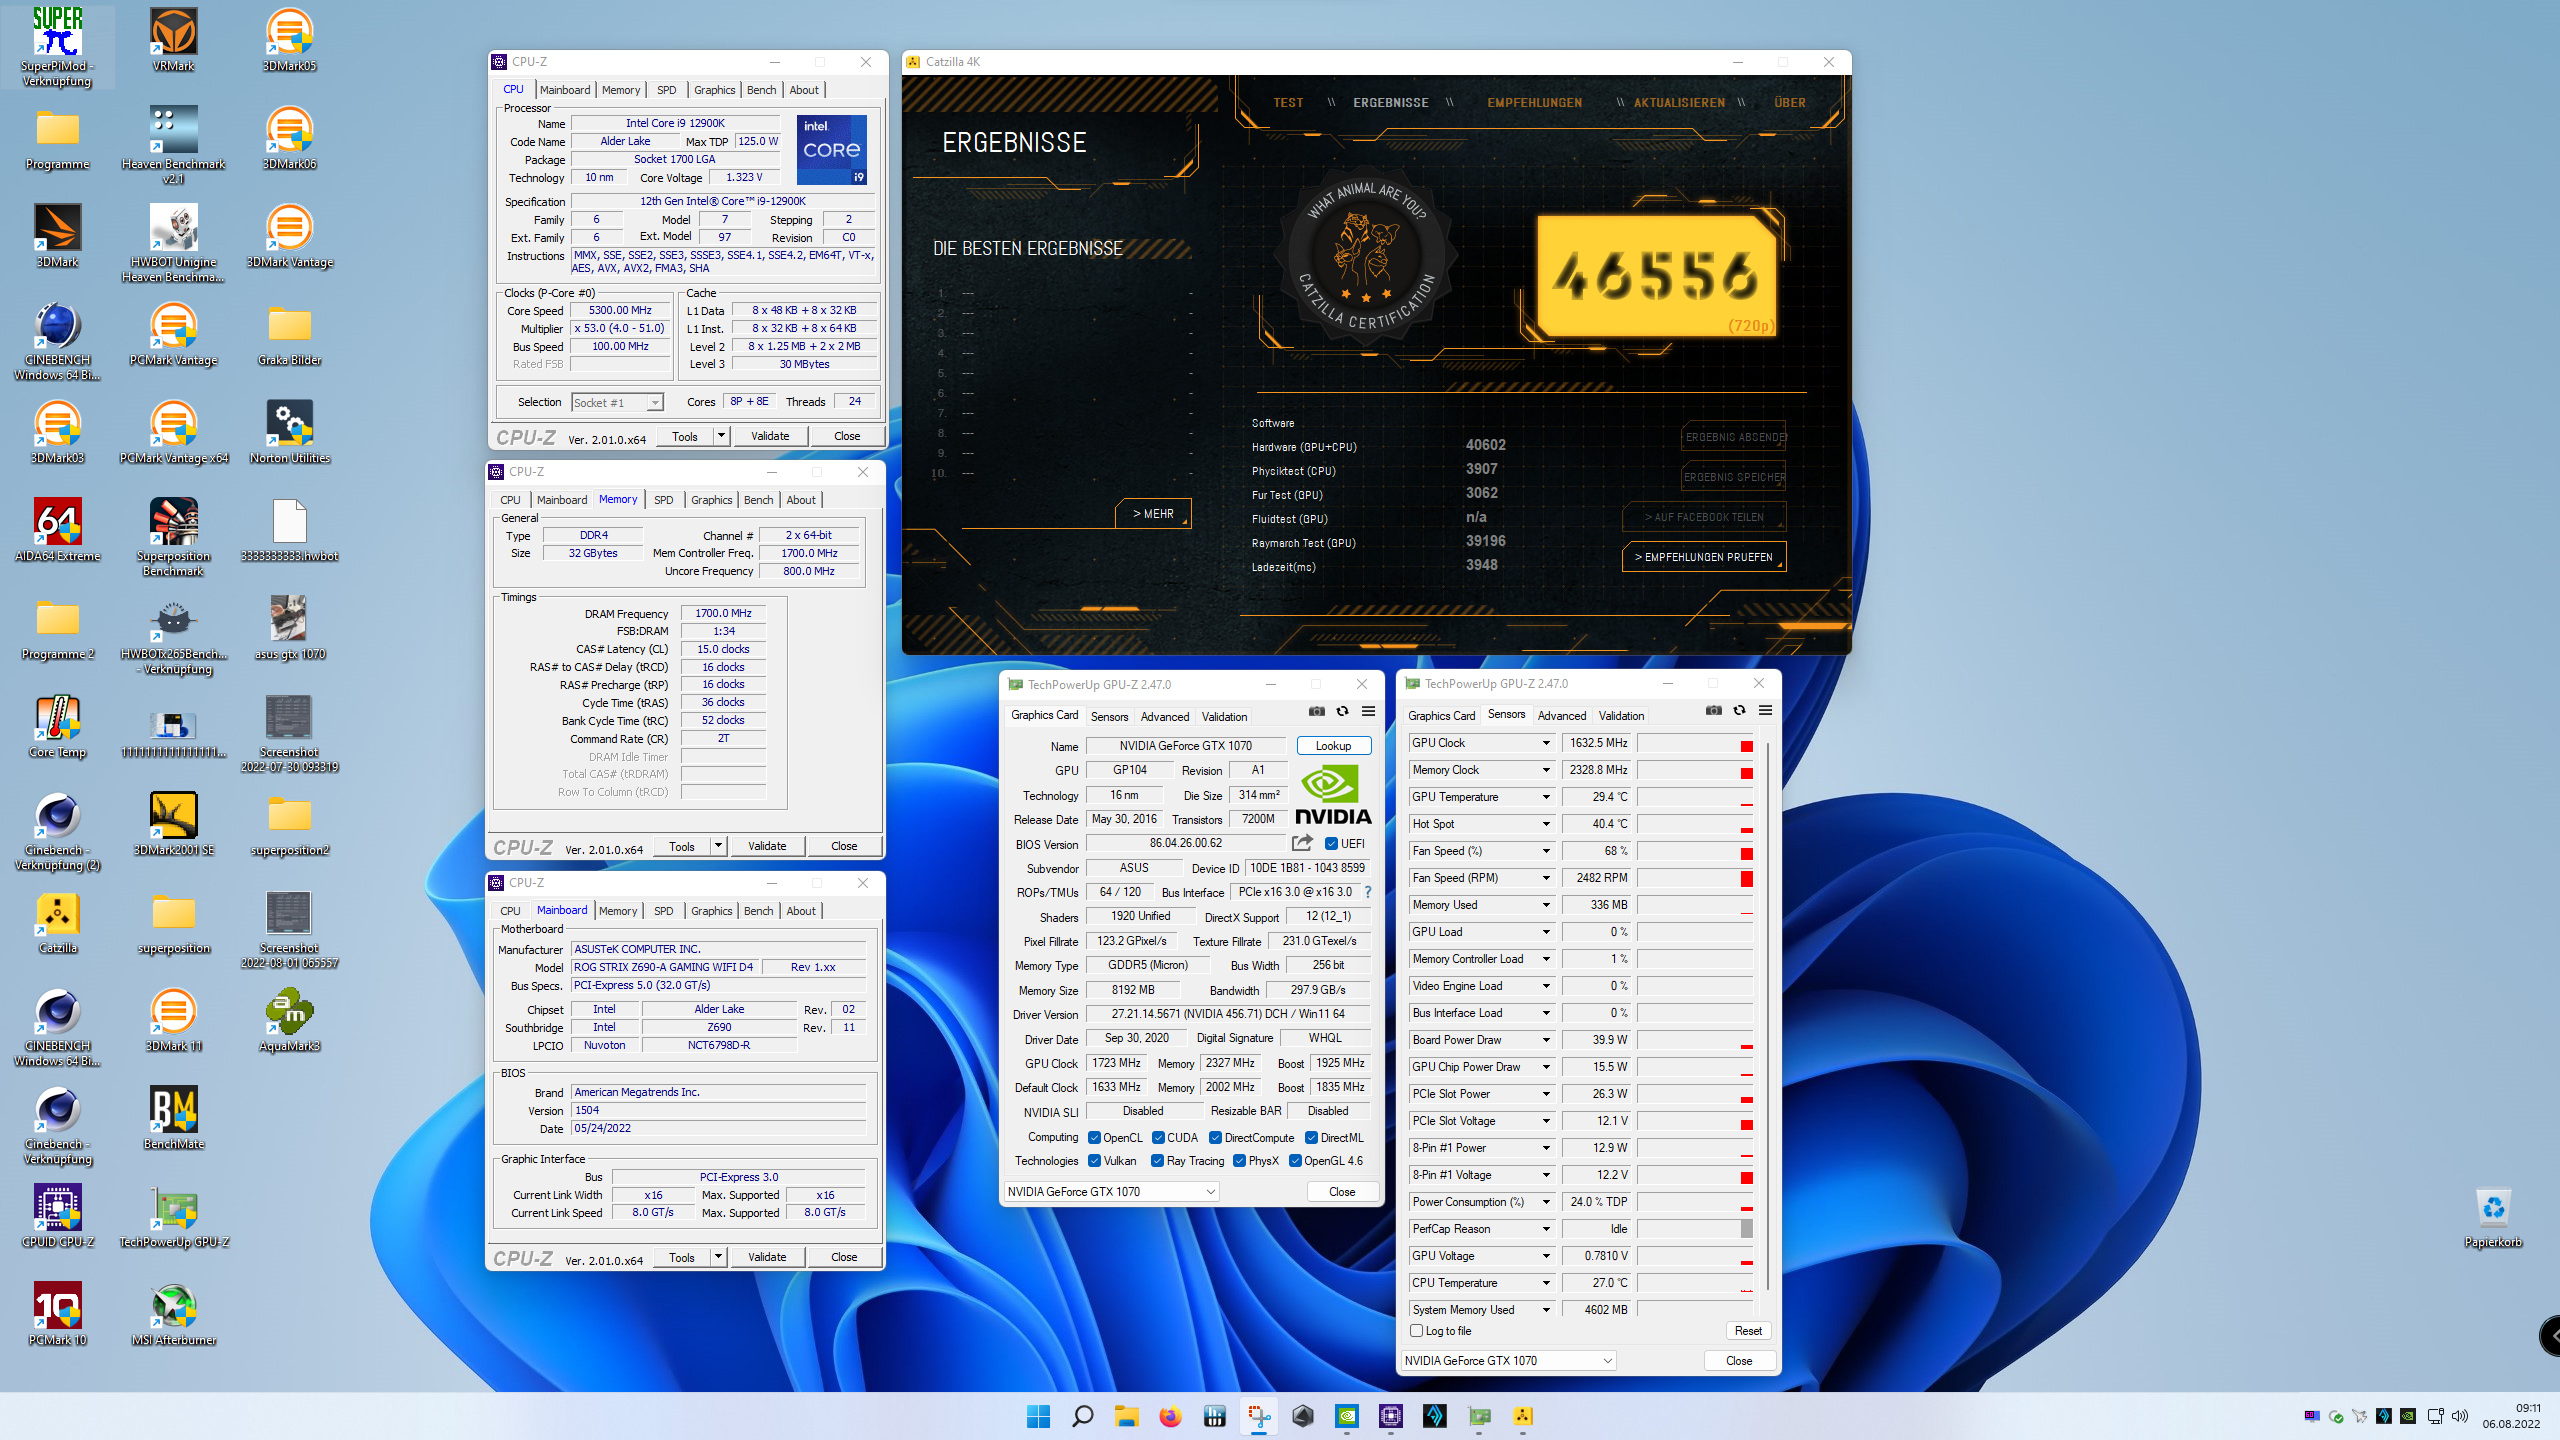Click GPU-Z Sensors vertical scrollbar

point(1768,1015)
